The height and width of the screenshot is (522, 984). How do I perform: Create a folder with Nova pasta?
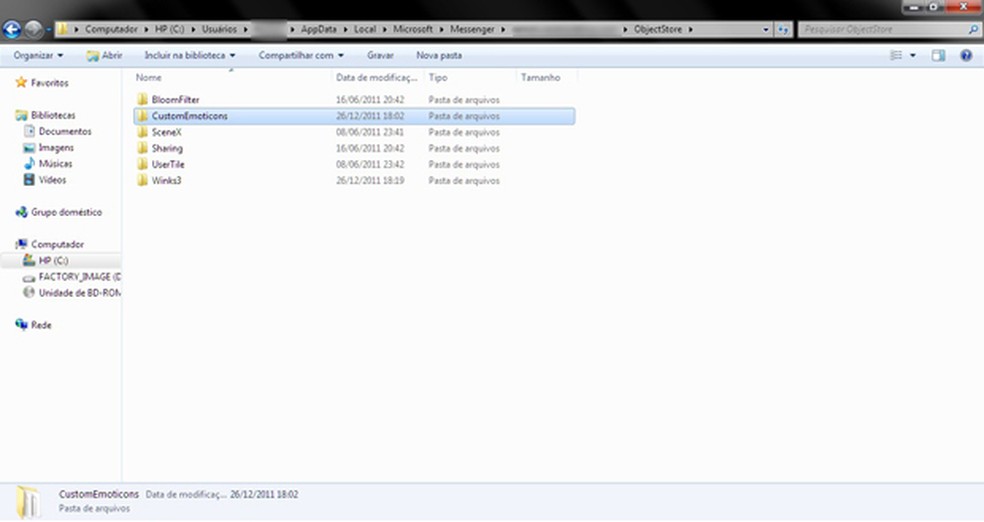(x=439, y=55)
